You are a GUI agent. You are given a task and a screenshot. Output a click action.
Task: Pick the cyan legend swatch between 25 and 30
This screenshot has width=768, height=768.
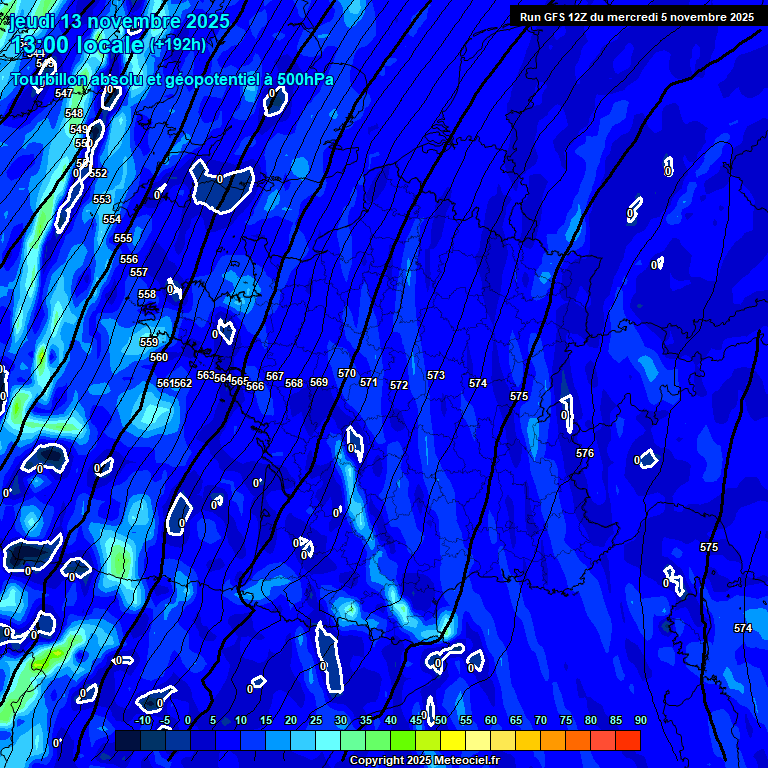[328, 741]
